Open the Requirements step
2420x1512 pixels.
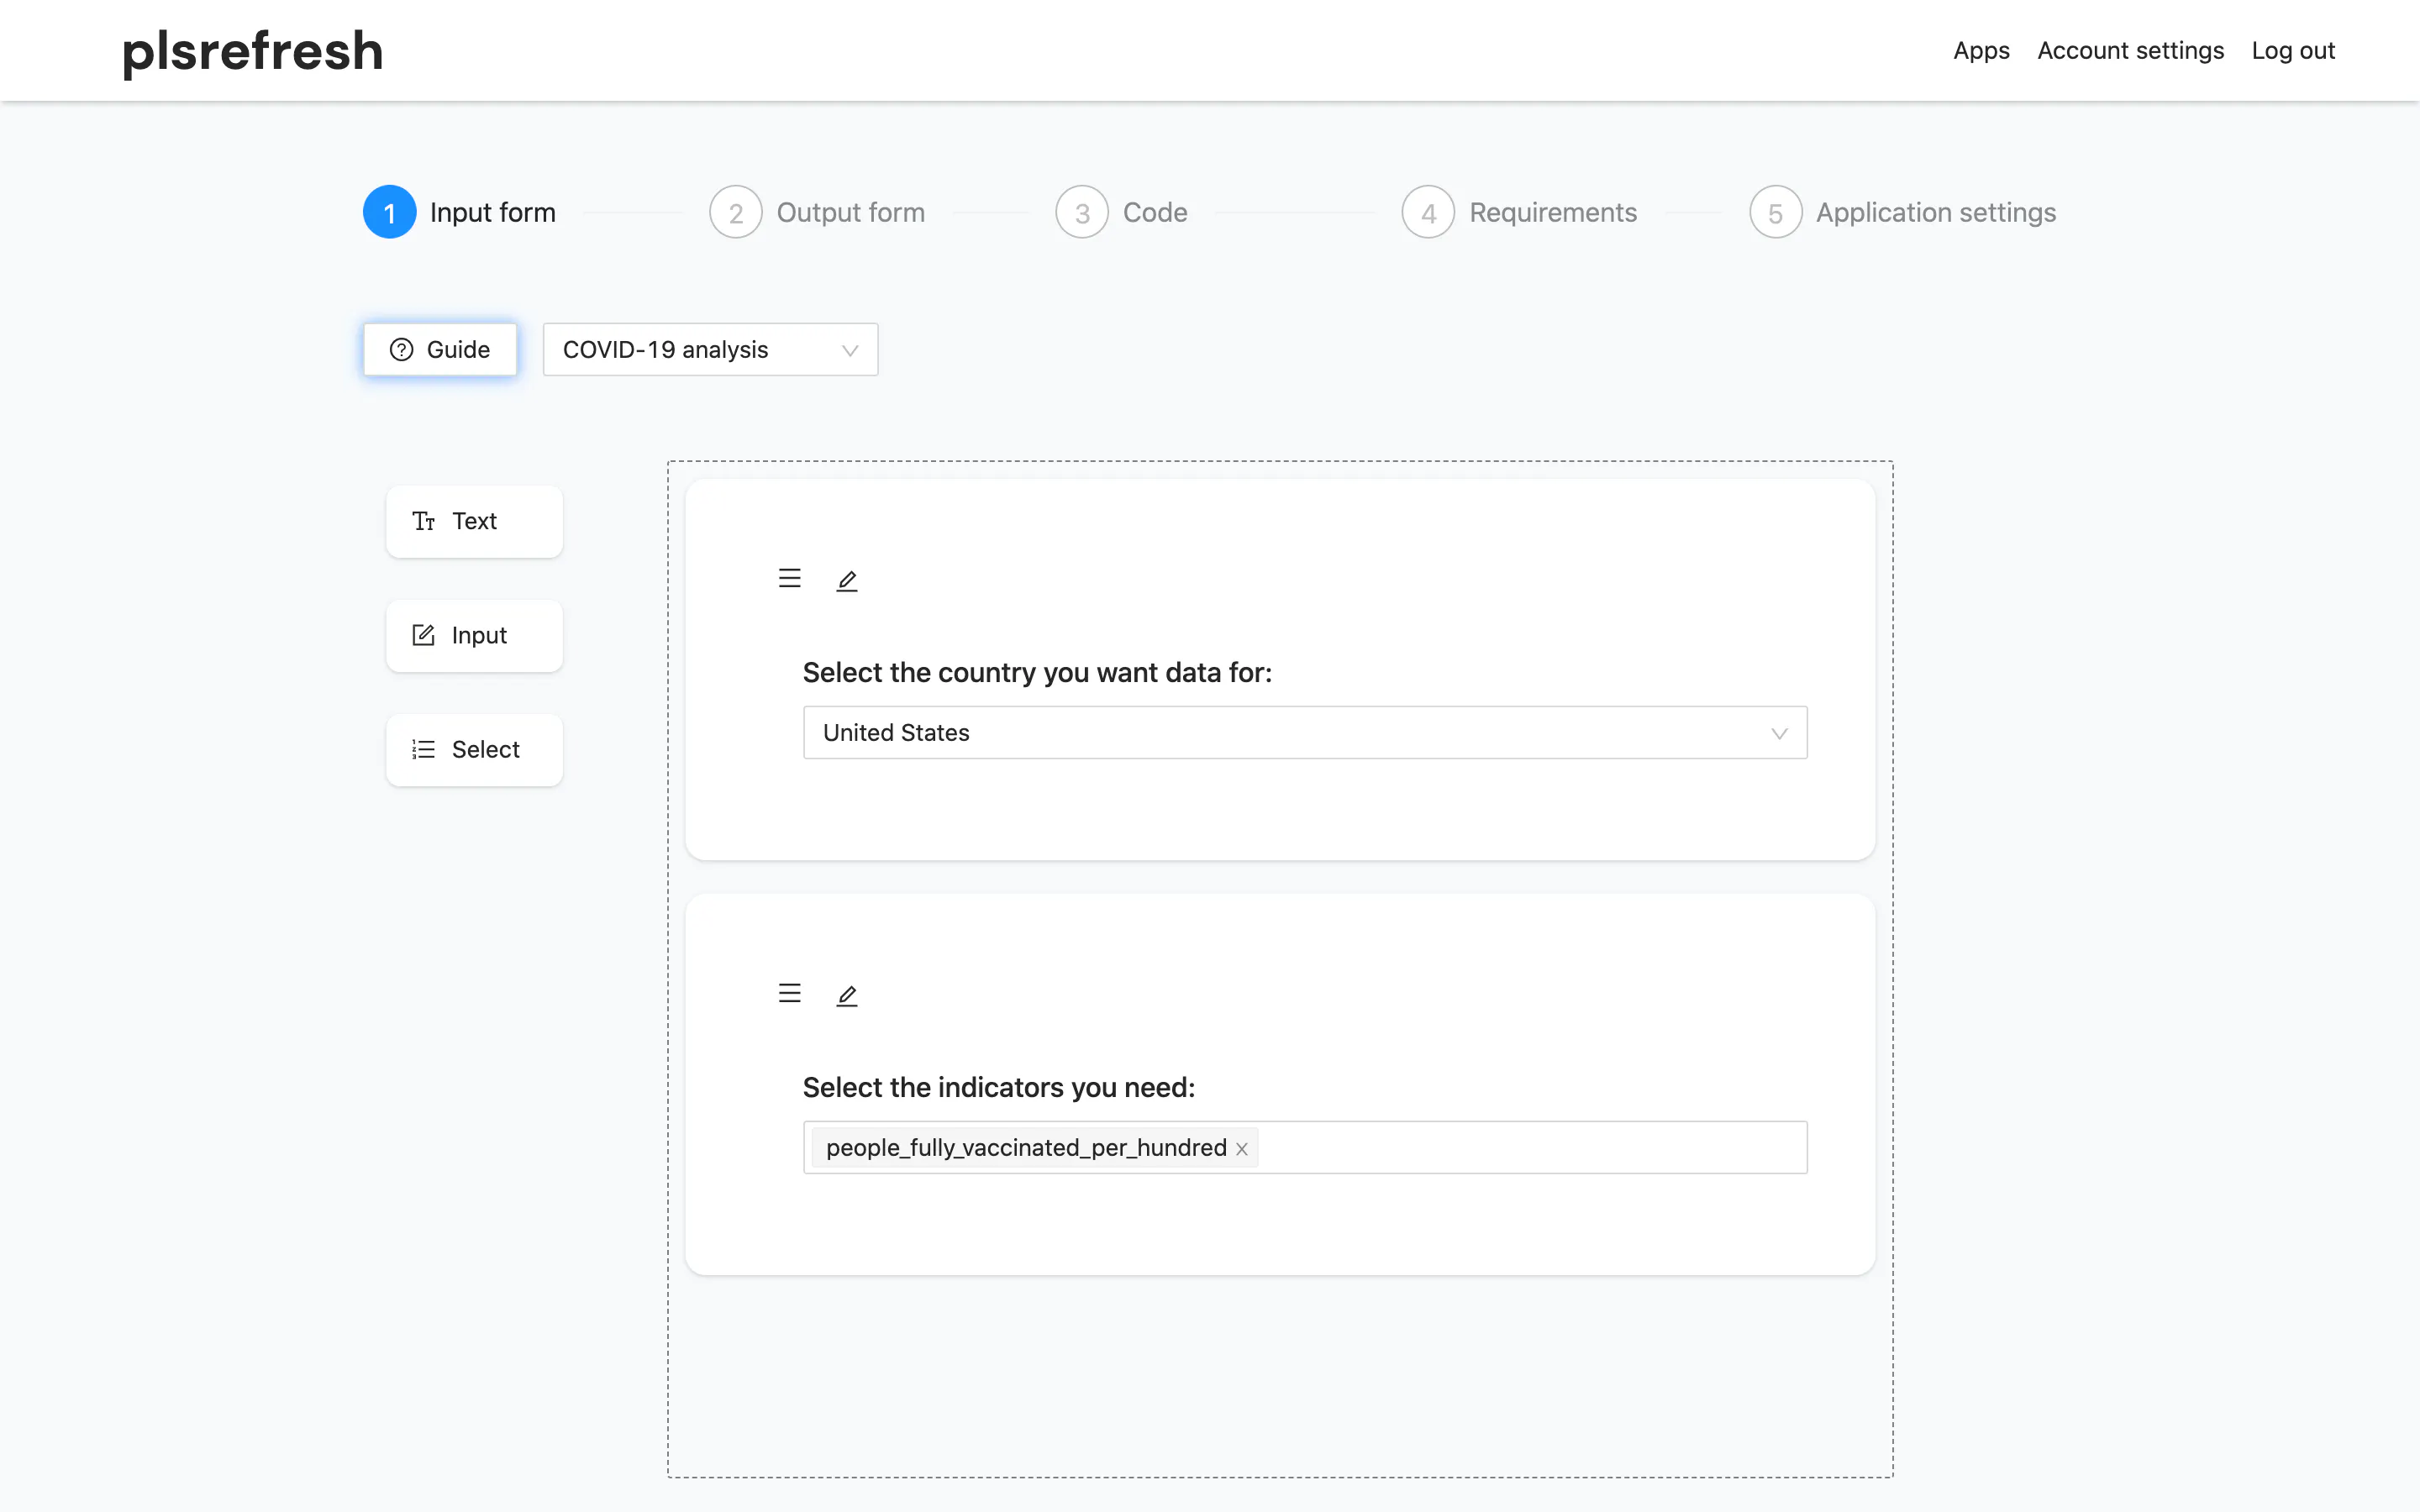pos(1519,212)
